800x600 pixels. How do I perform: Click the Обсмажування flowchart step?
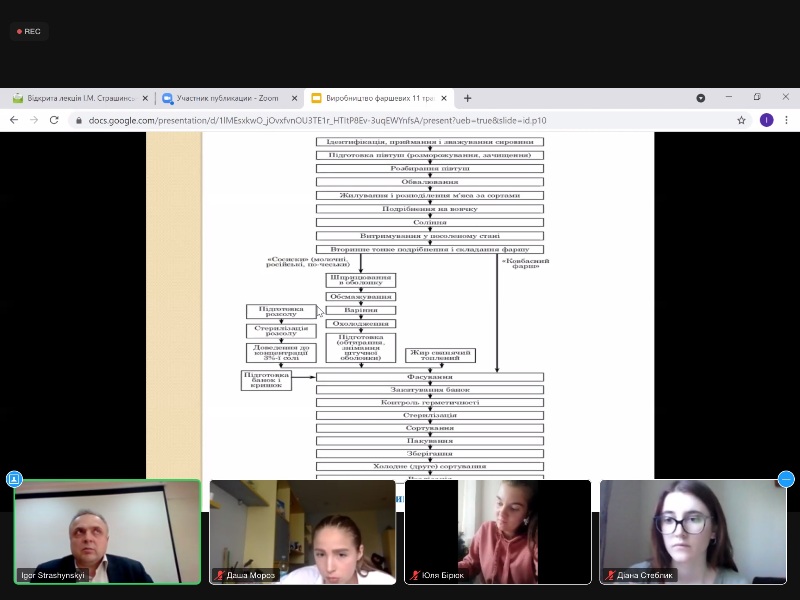pyautogui.click(x=361, y=296)
